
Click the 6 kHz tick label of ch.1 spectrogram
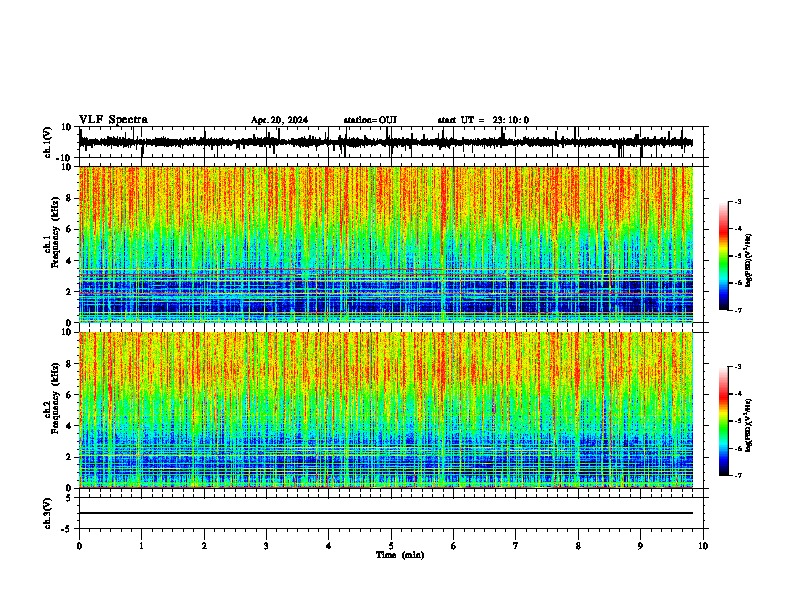click(69, 230)
